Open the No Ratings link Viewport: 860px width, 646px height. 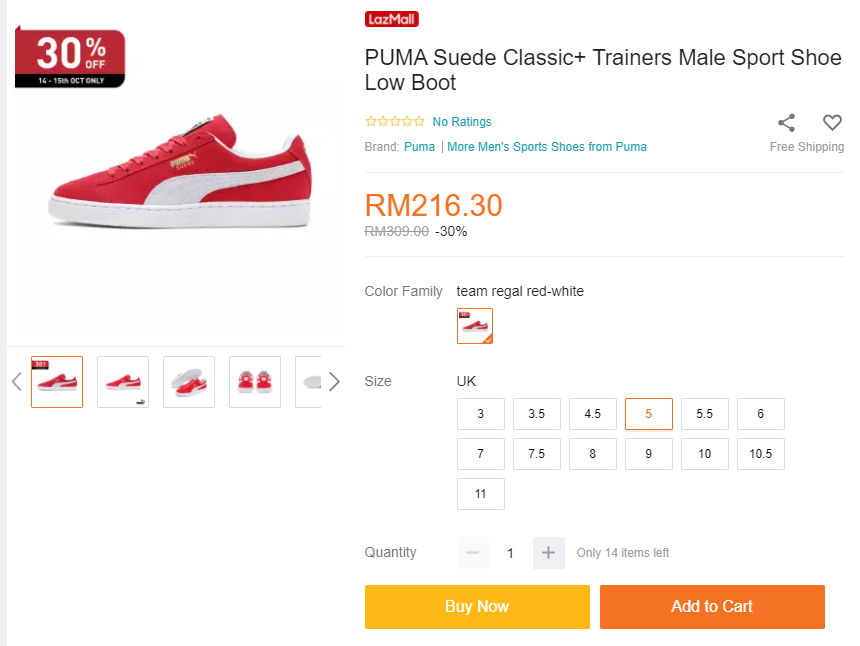[x=462, y=122]
